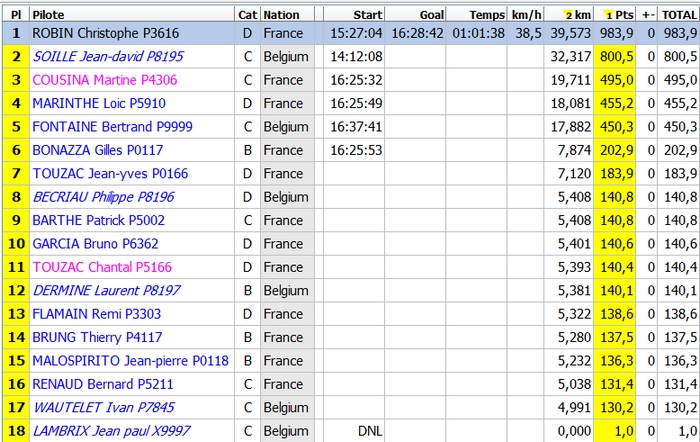The width and height of the screenshot is (700, 442).
Task: Click the TOTAL column header
Action: [679, 15]
